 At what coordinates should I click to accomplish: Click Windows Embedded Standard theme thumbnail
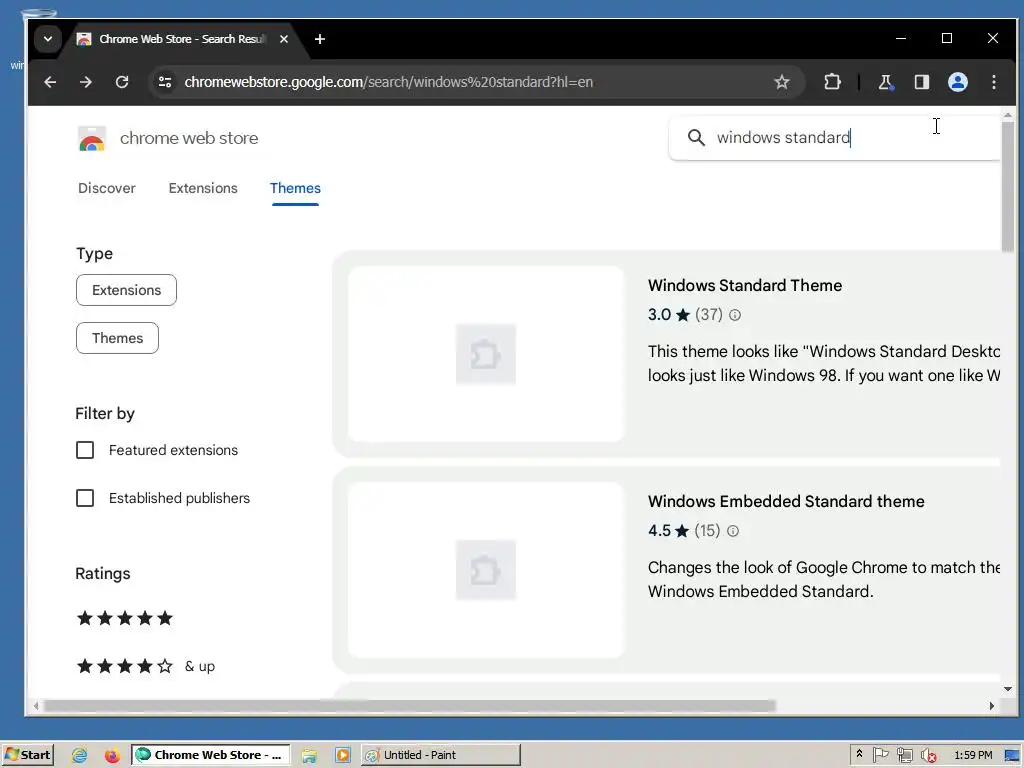(486, 570)
